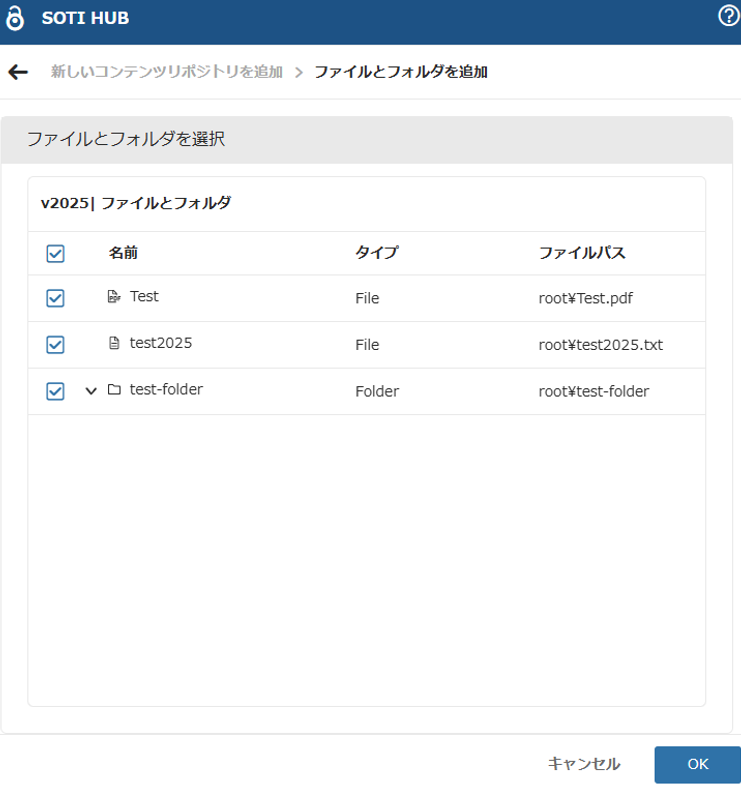Uncheck the test2025 file checkbox

tap(55, 345)
